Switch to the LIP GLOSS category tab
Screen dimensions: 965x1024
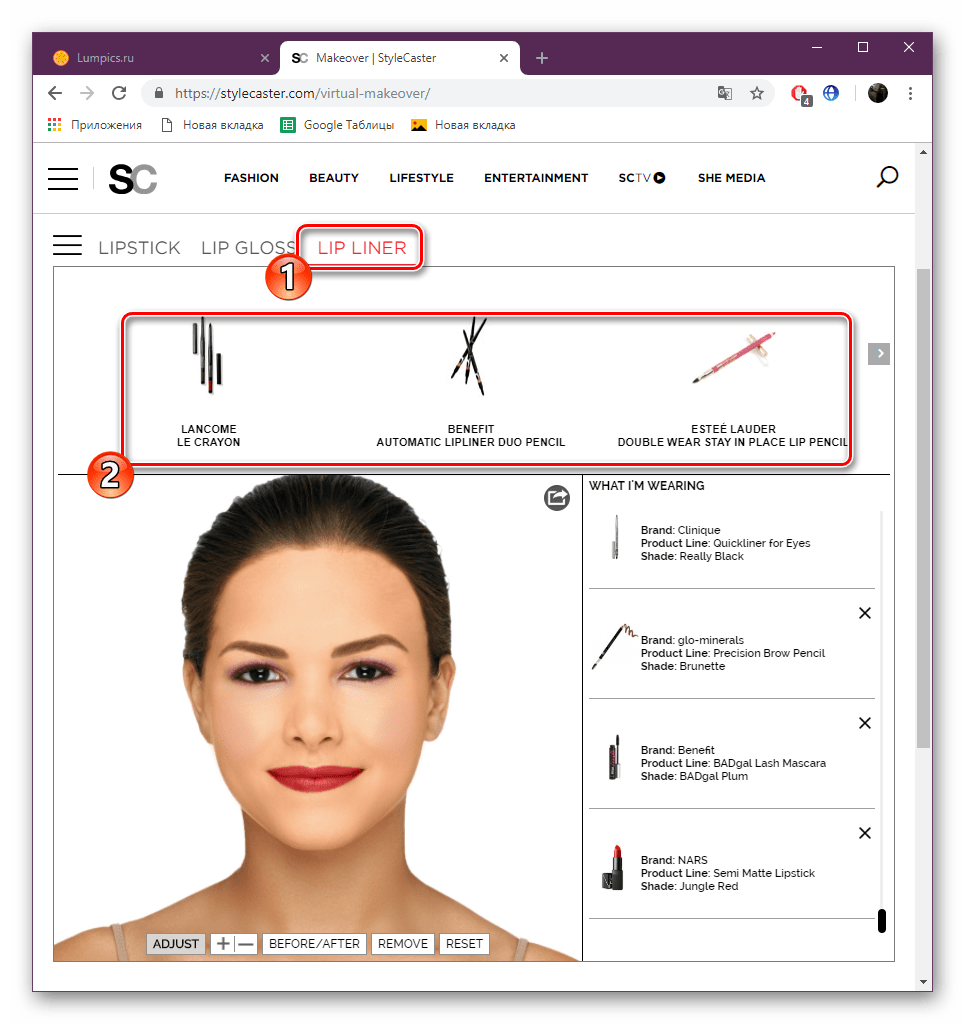[249, 248]
